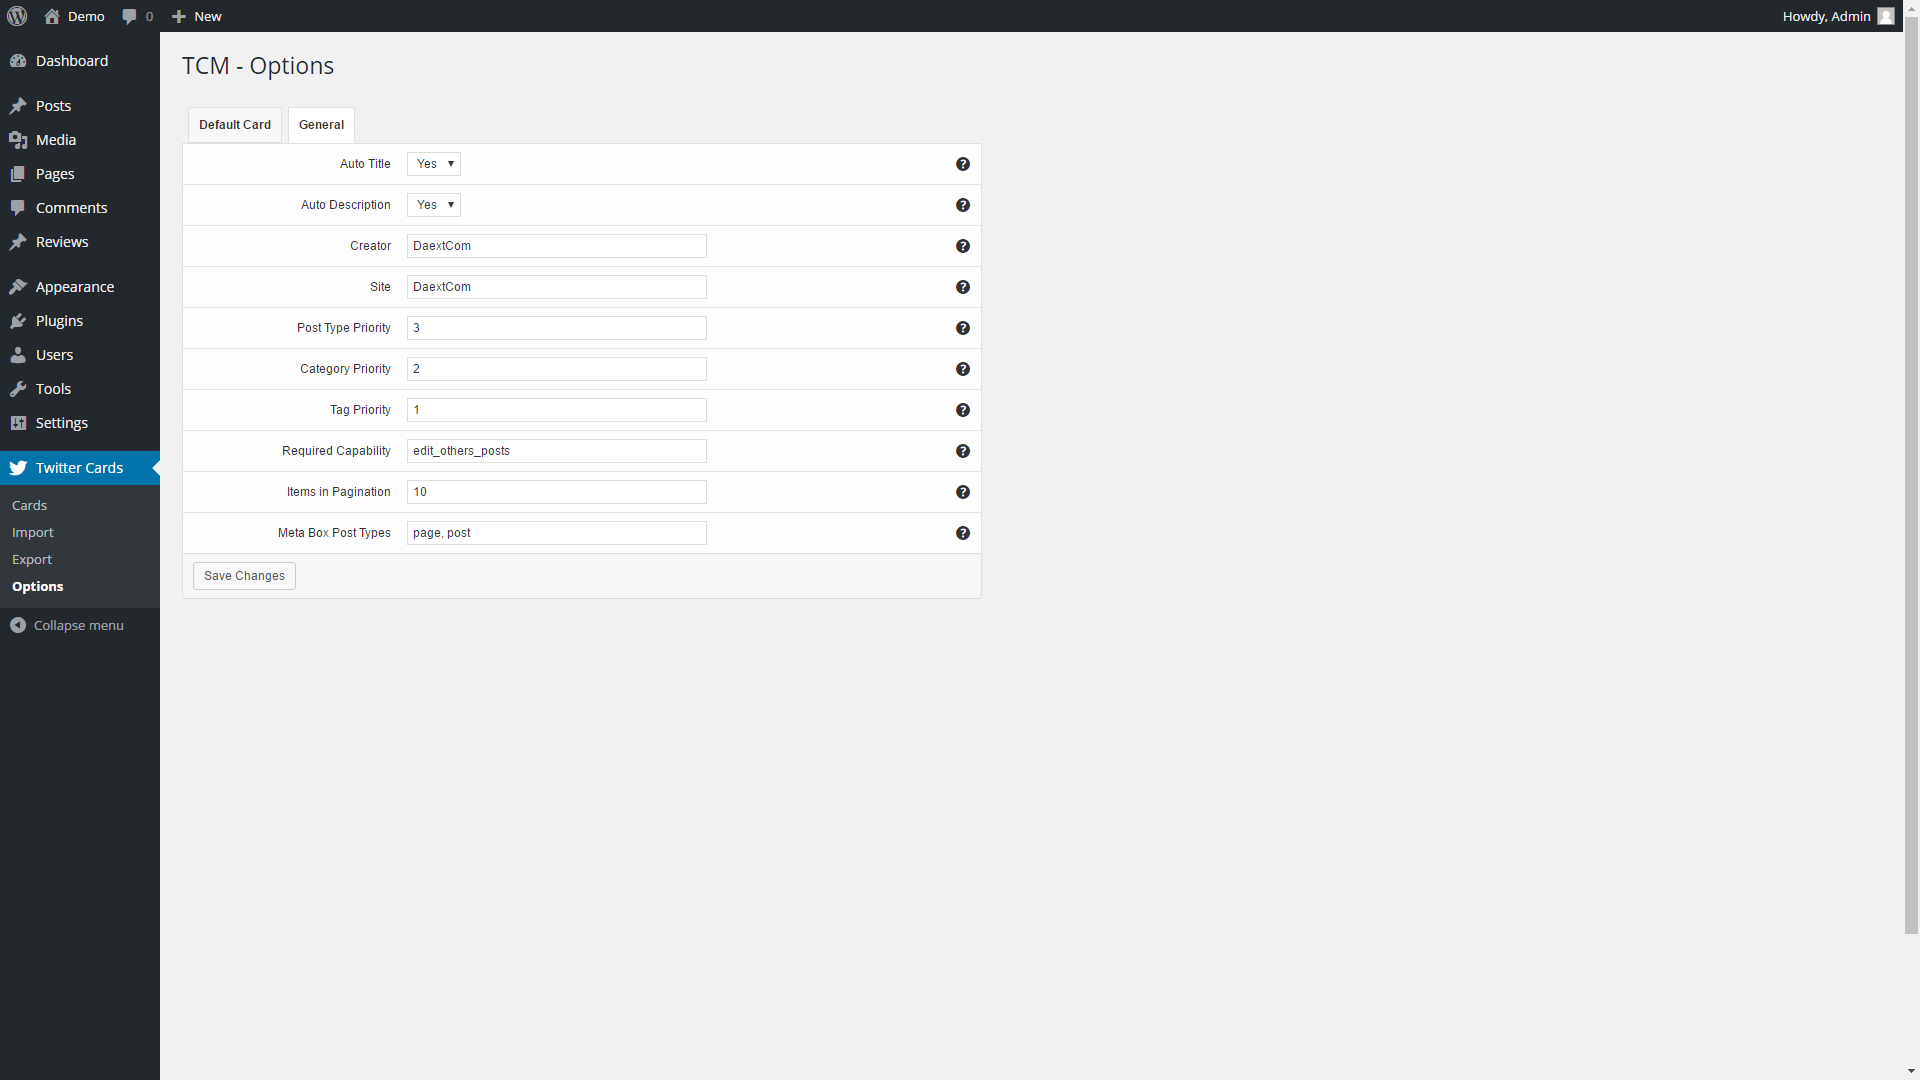The image size is (1920, 1080).
Task: Open the WordPress logo menu
Action: [x=17, y=16]
